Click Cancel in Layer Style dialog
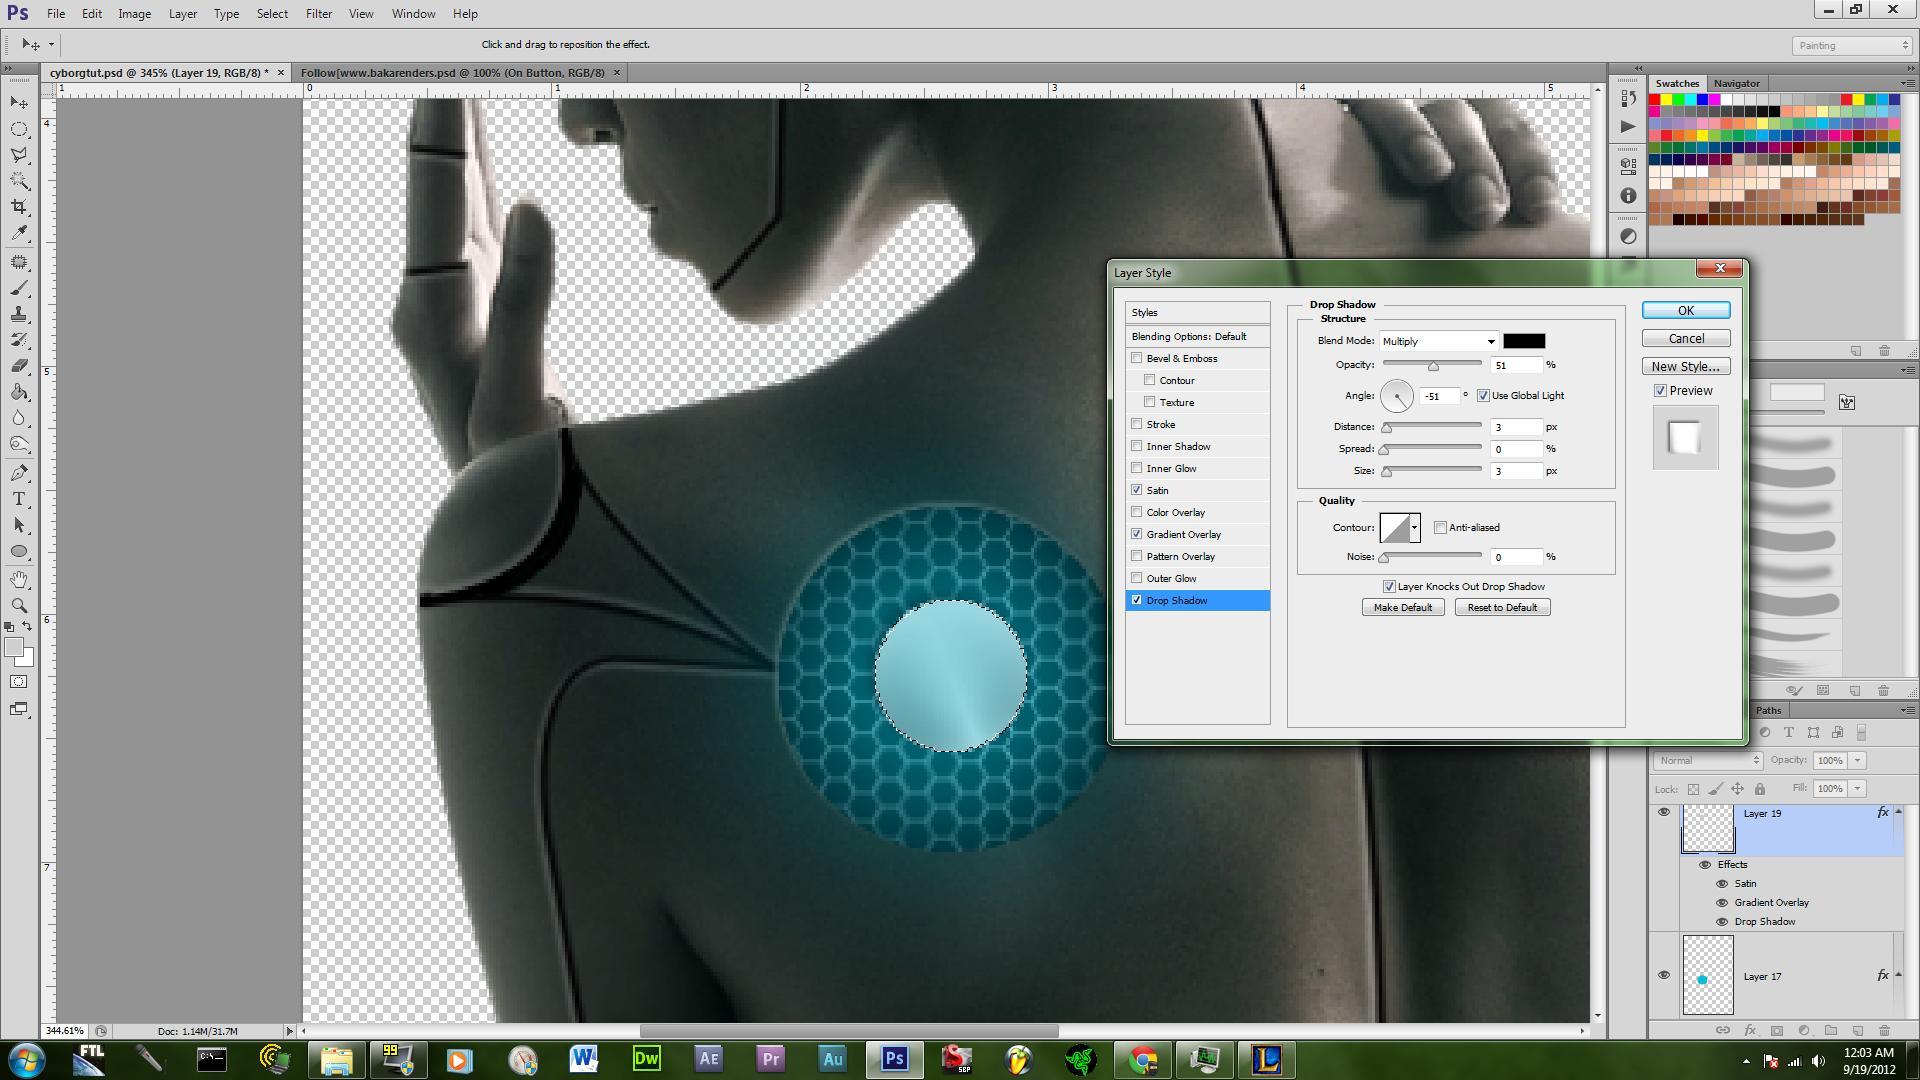 (1686, 338)
